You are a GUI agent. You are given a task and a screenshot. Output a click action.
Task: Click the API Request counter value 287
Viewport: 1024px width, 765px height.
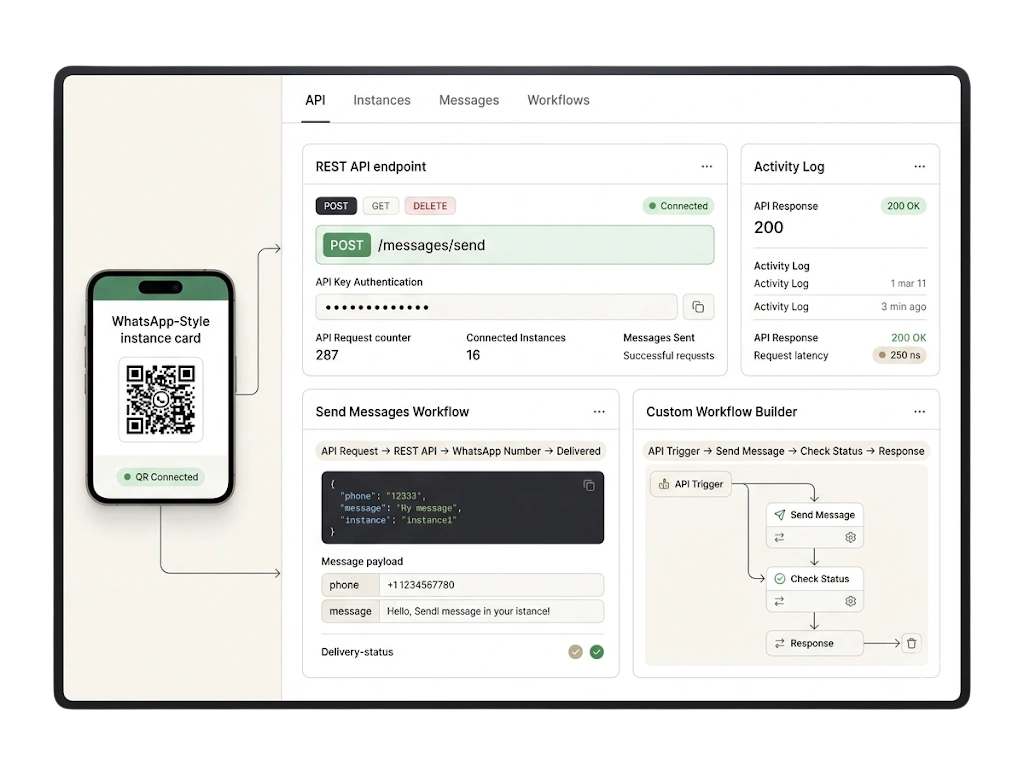click(327, 355)
